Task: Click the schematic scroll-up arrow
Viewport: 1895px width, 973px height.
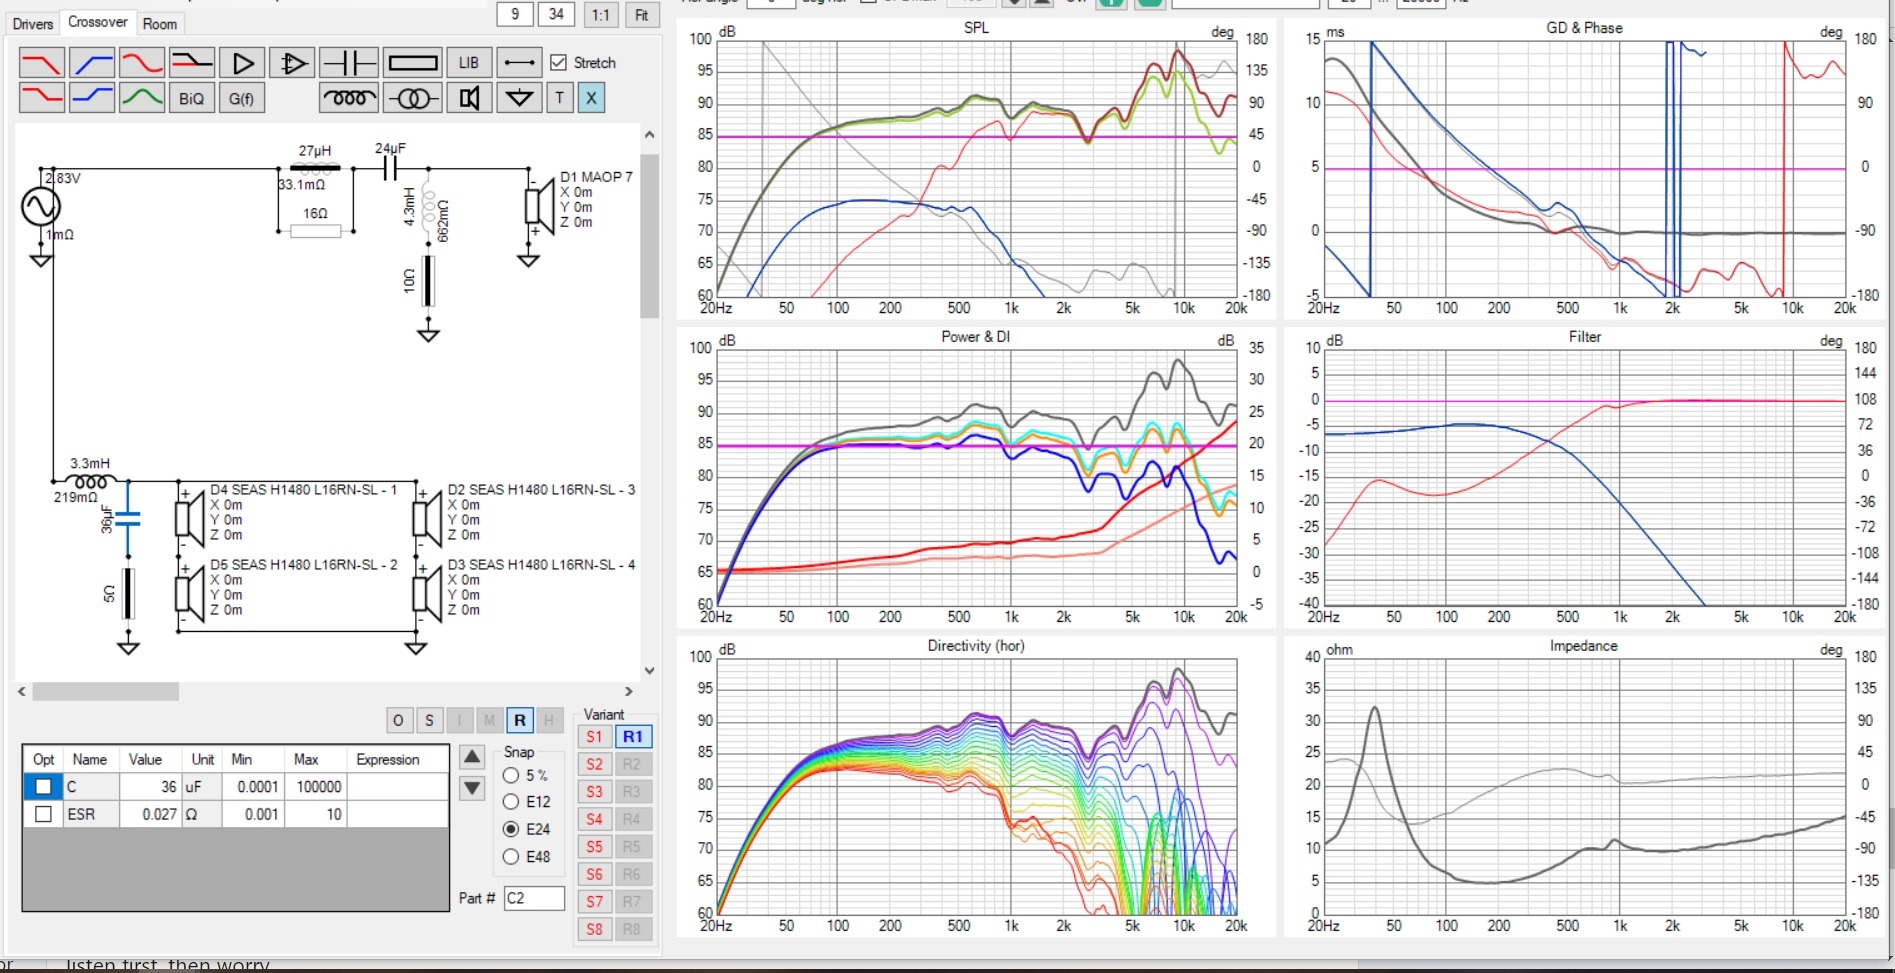Action: (x=650, y=134)
